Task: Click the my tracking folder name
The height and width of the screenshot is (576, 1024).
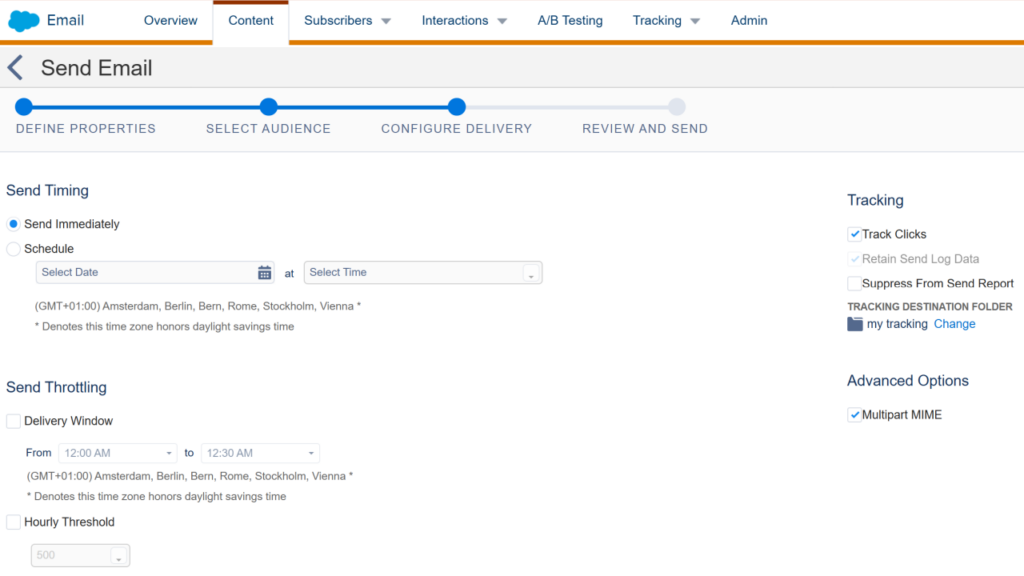Action: pyautogui.click(x=897, y=324)
